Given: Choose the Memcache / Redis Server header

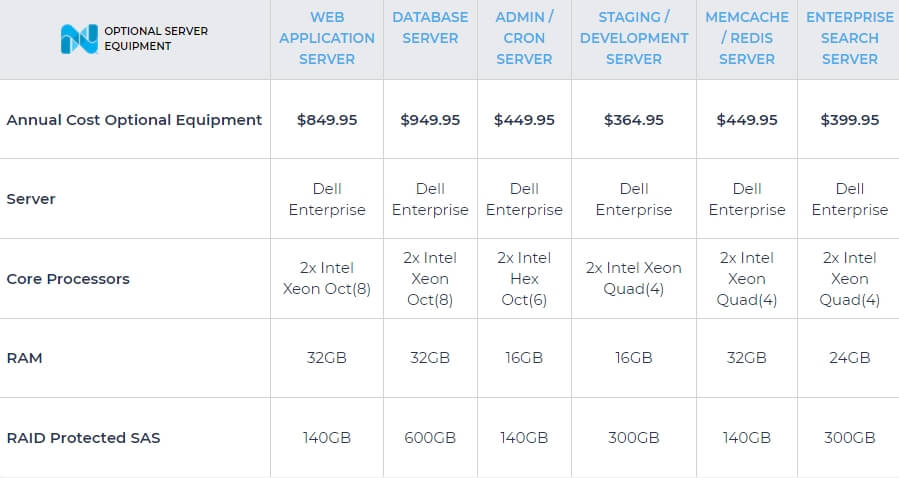Looking at the screenshot, I should click(747, 38).
